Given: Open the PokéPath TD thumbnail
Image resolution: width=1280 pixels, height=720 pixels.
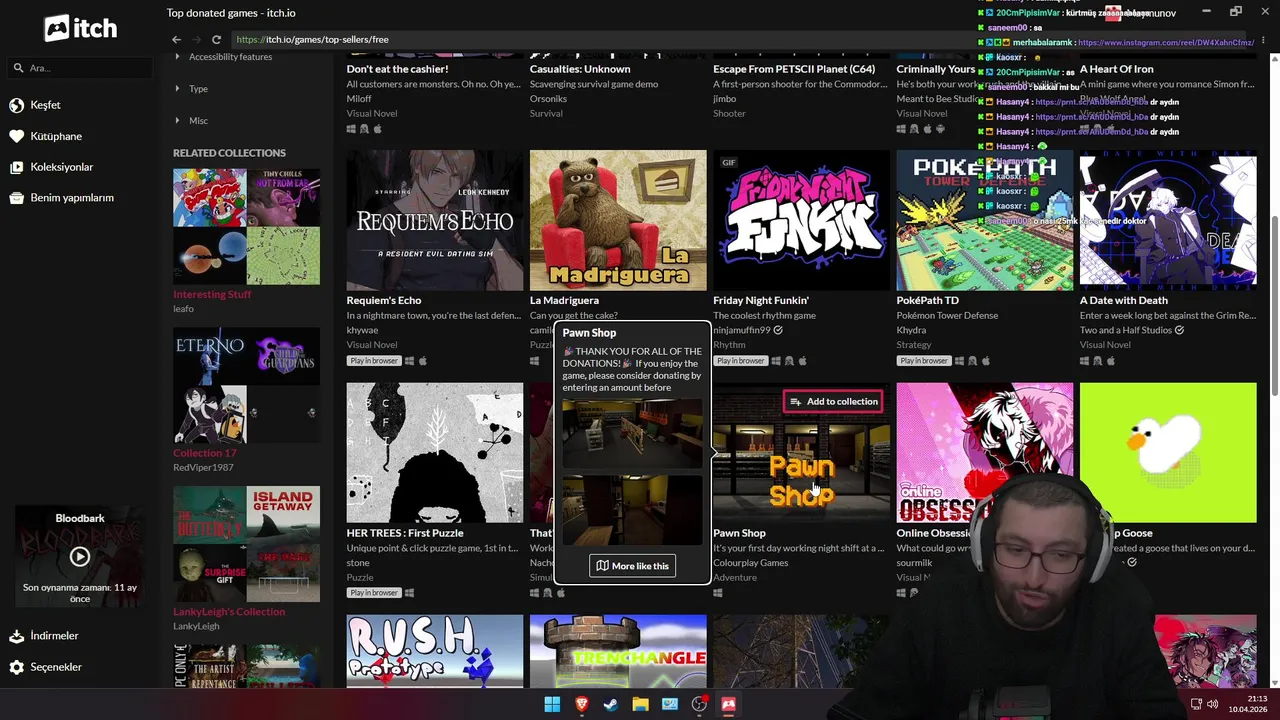Looking at the screenshot, I should point(985,220).
